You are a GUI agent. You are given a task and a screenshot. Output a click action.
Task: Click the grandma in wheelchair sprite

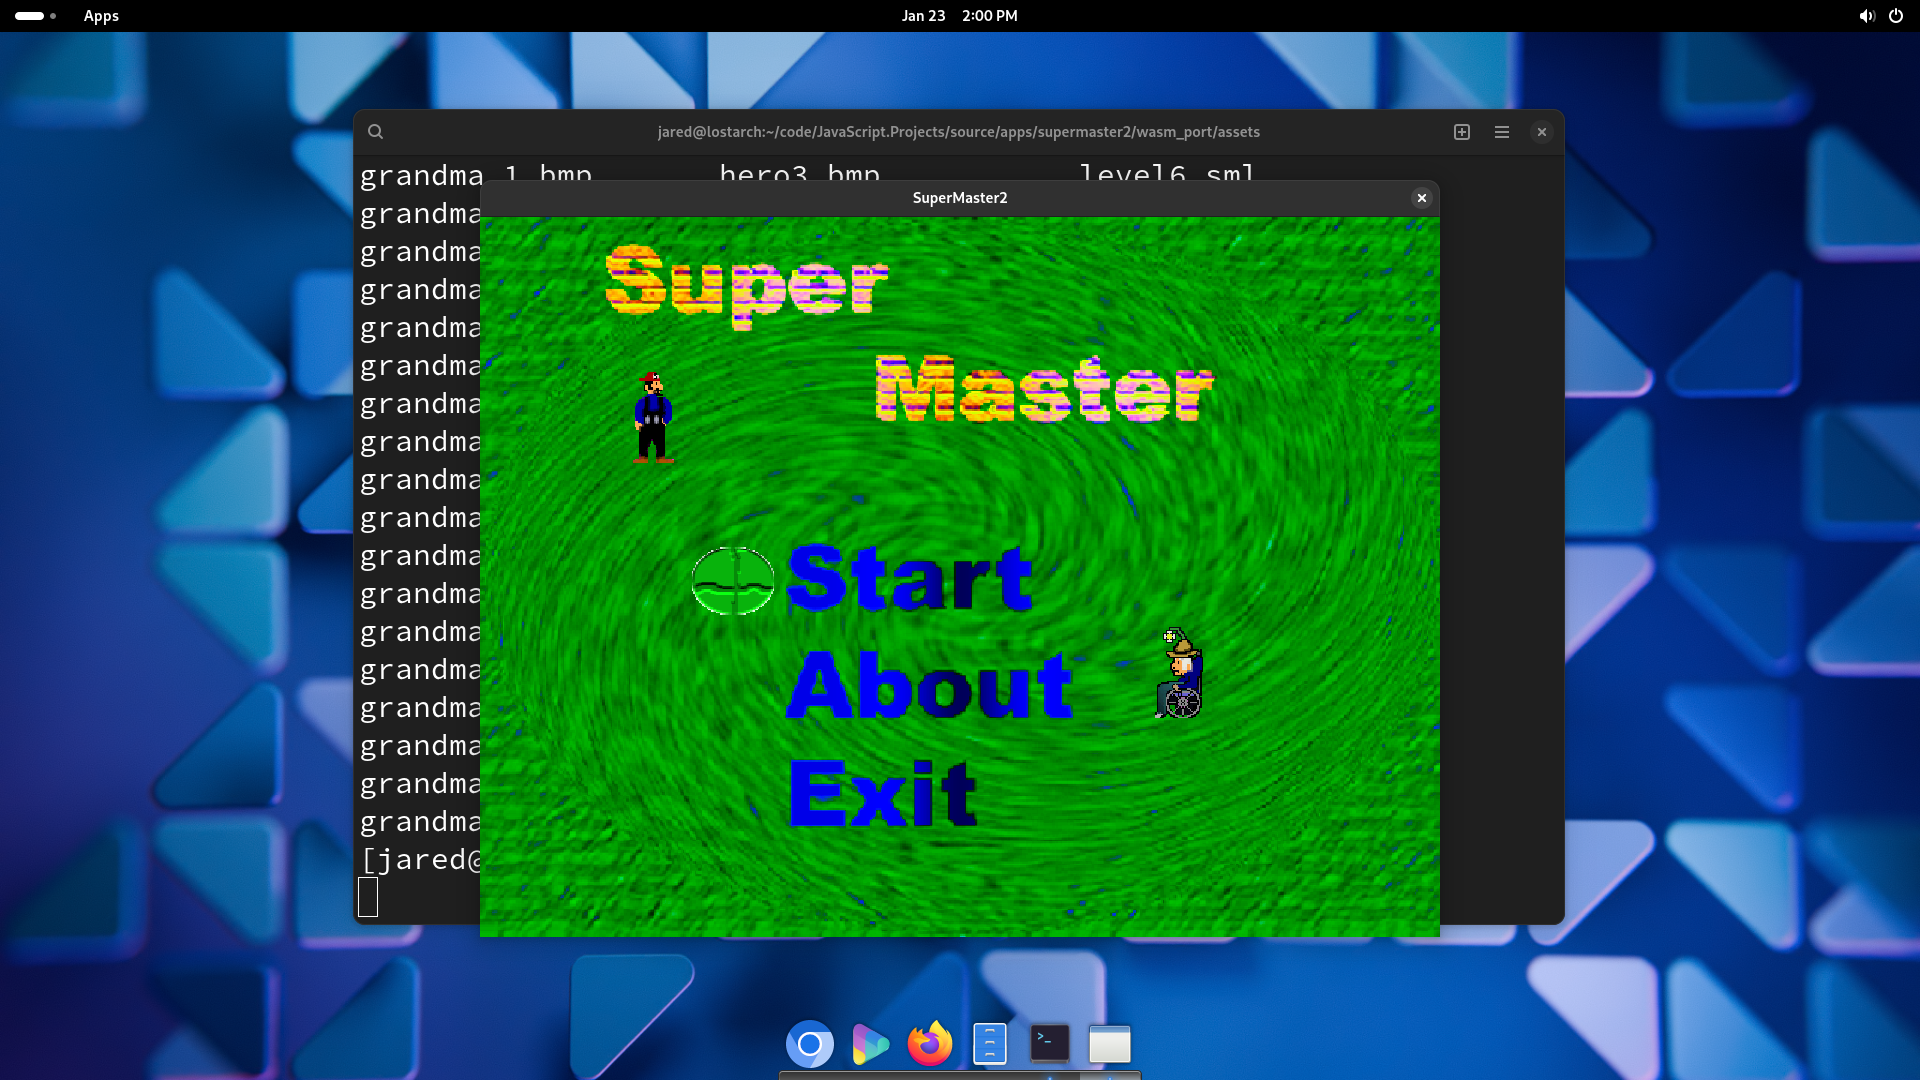[x=1180, y=673]
